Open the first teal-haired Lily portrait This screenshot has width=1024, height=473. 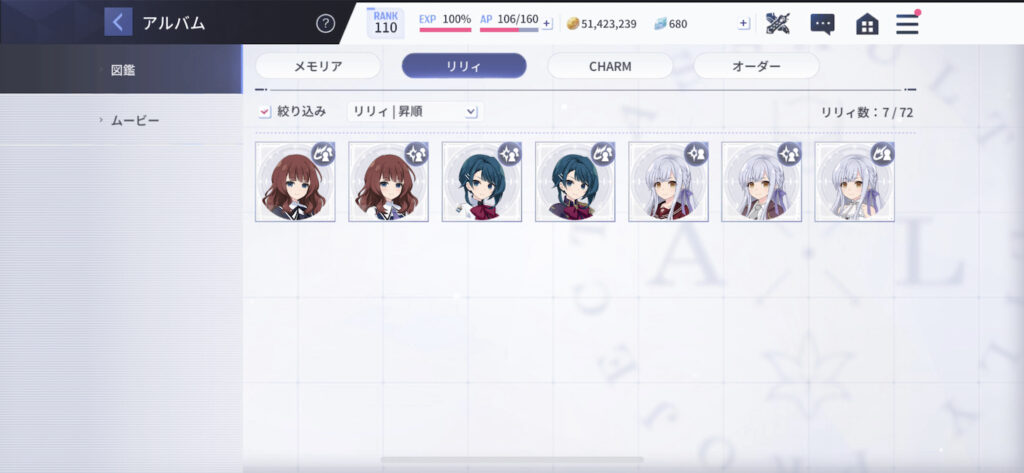pyautogui.click(x=482, y=182)
